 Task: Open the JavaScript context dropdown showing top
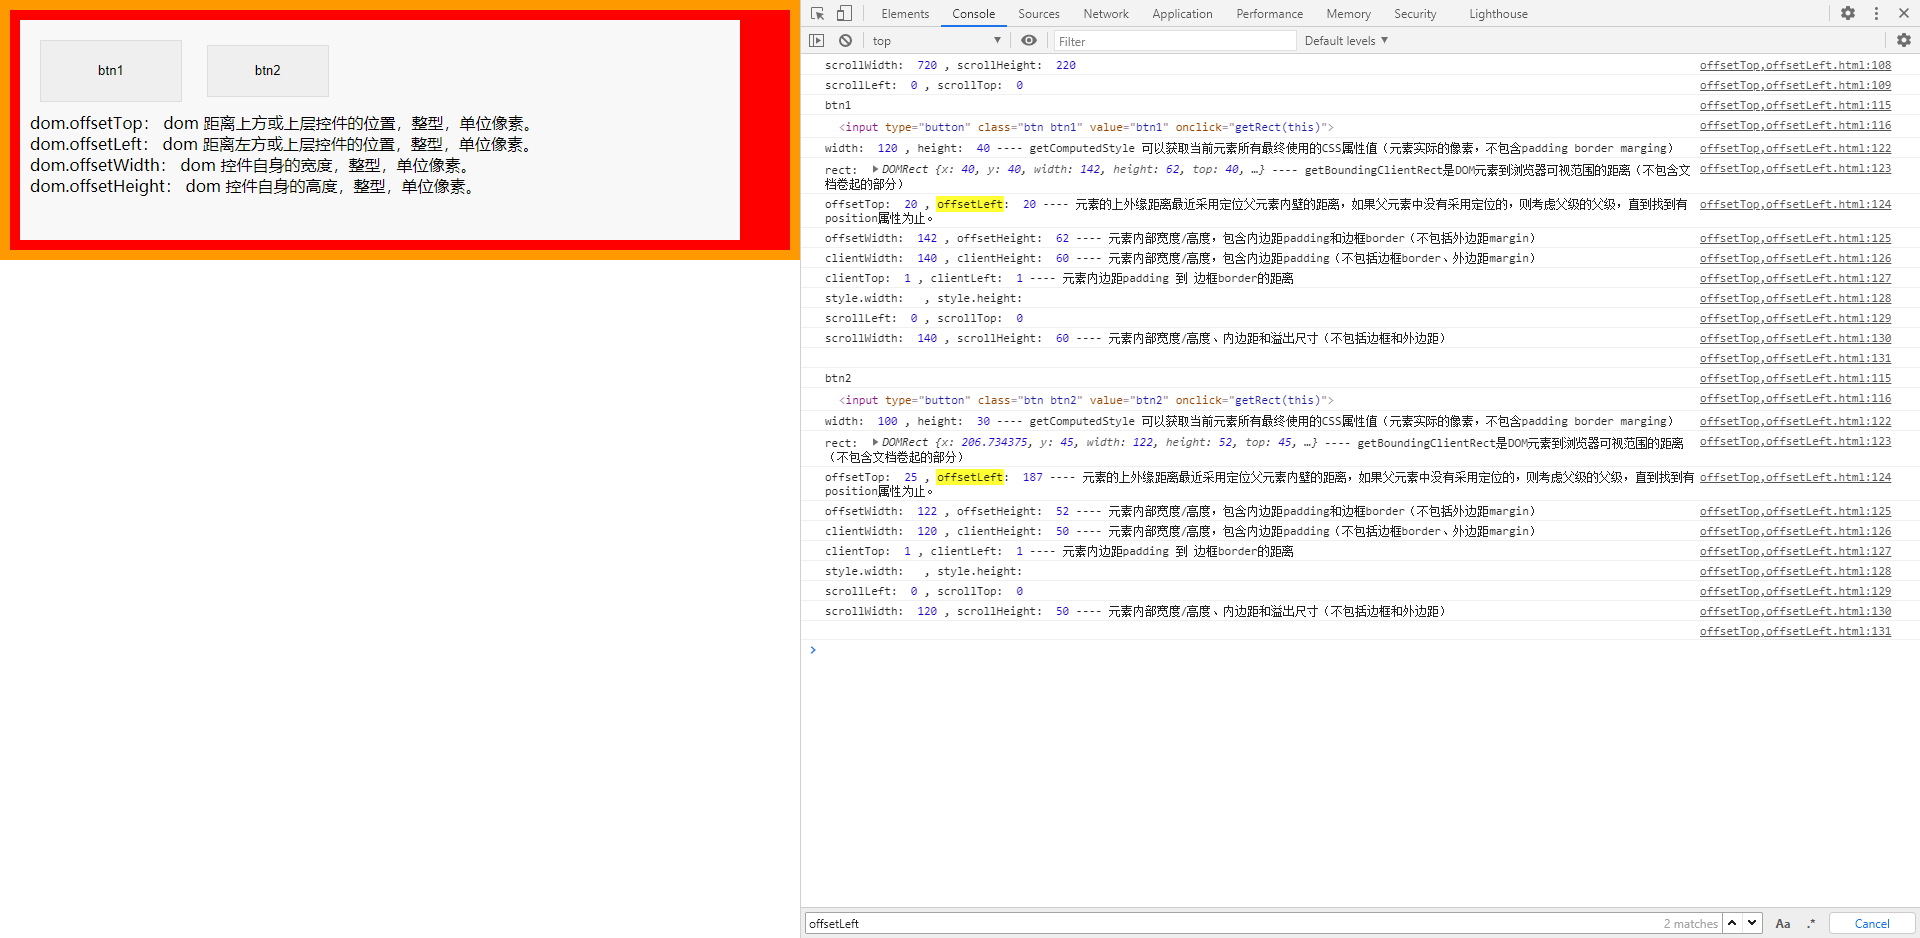(x=935, y=40)
